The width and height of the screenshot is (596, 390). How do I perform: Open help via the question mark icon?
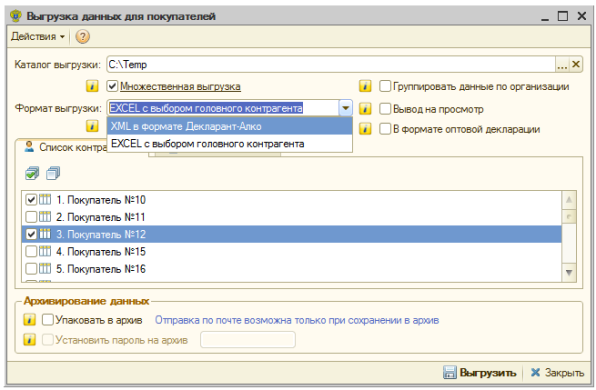[82, 36]
